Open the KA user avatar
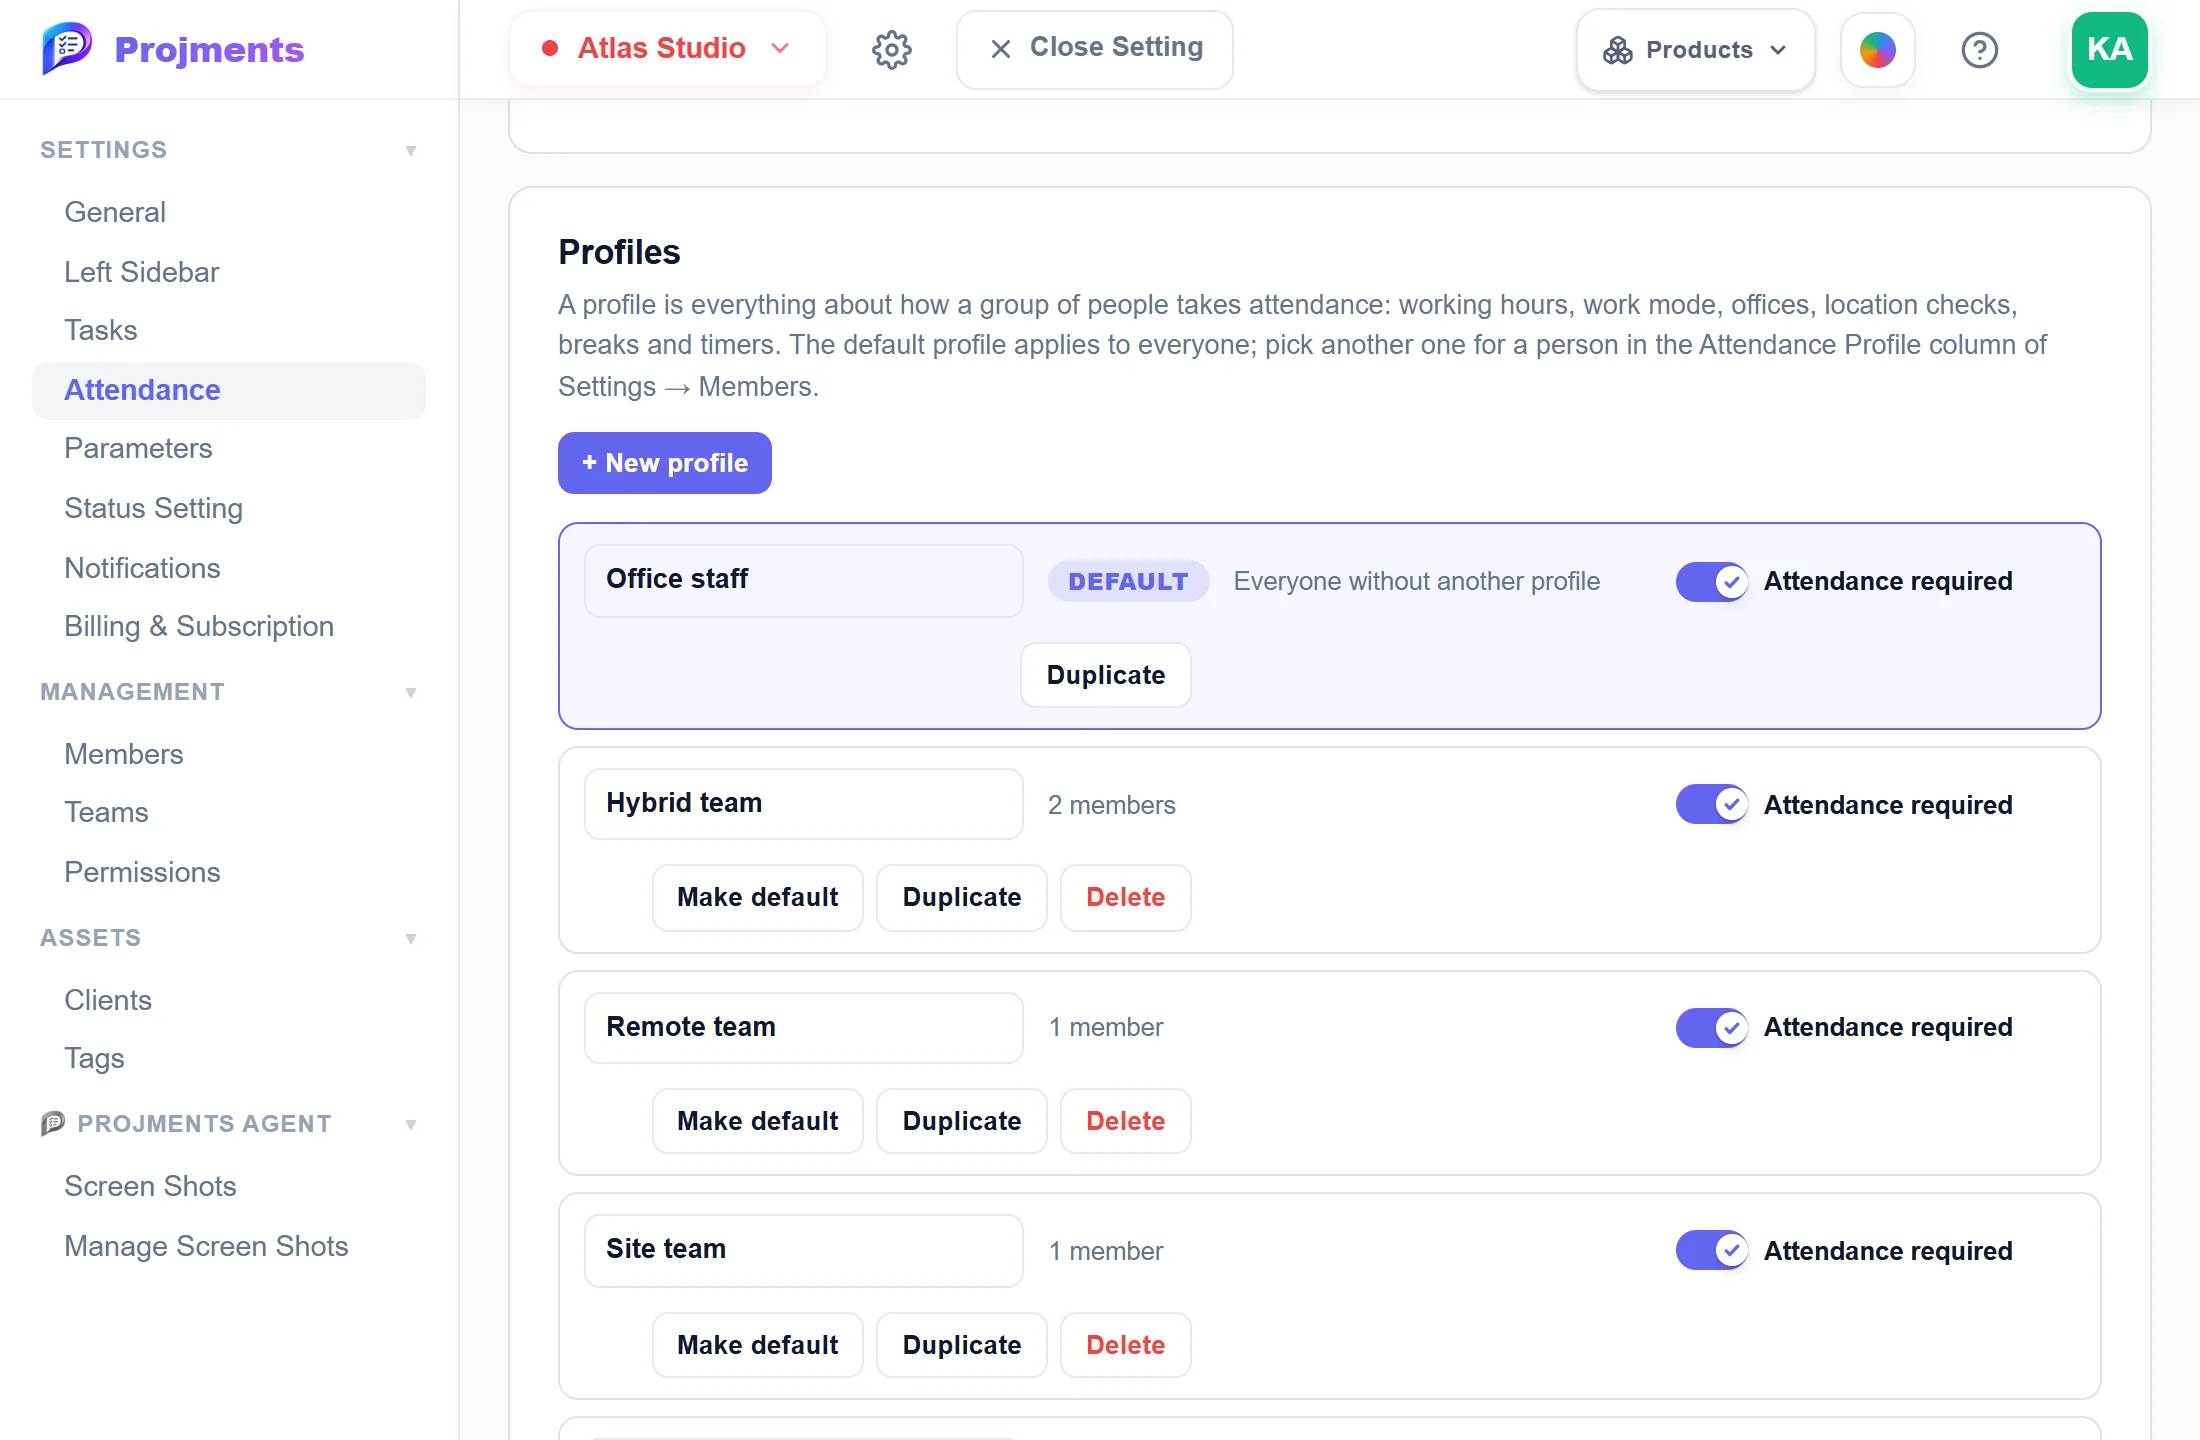 coord(2109,50)
